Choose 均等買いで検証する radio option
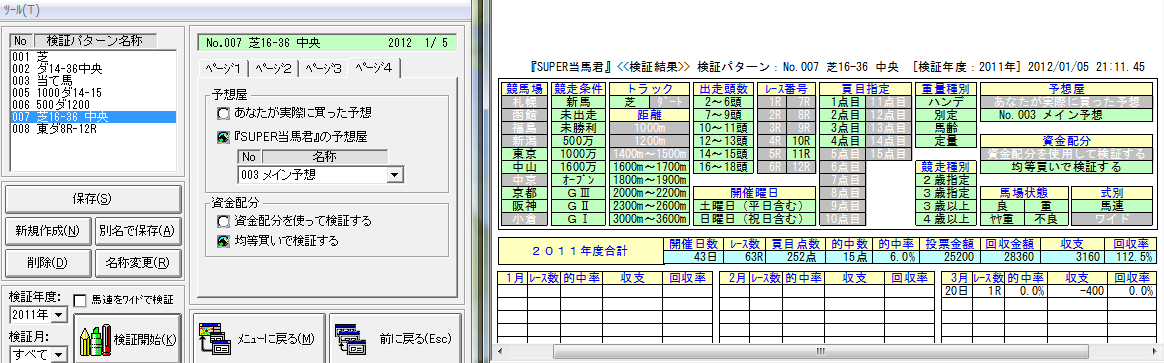 277,241
